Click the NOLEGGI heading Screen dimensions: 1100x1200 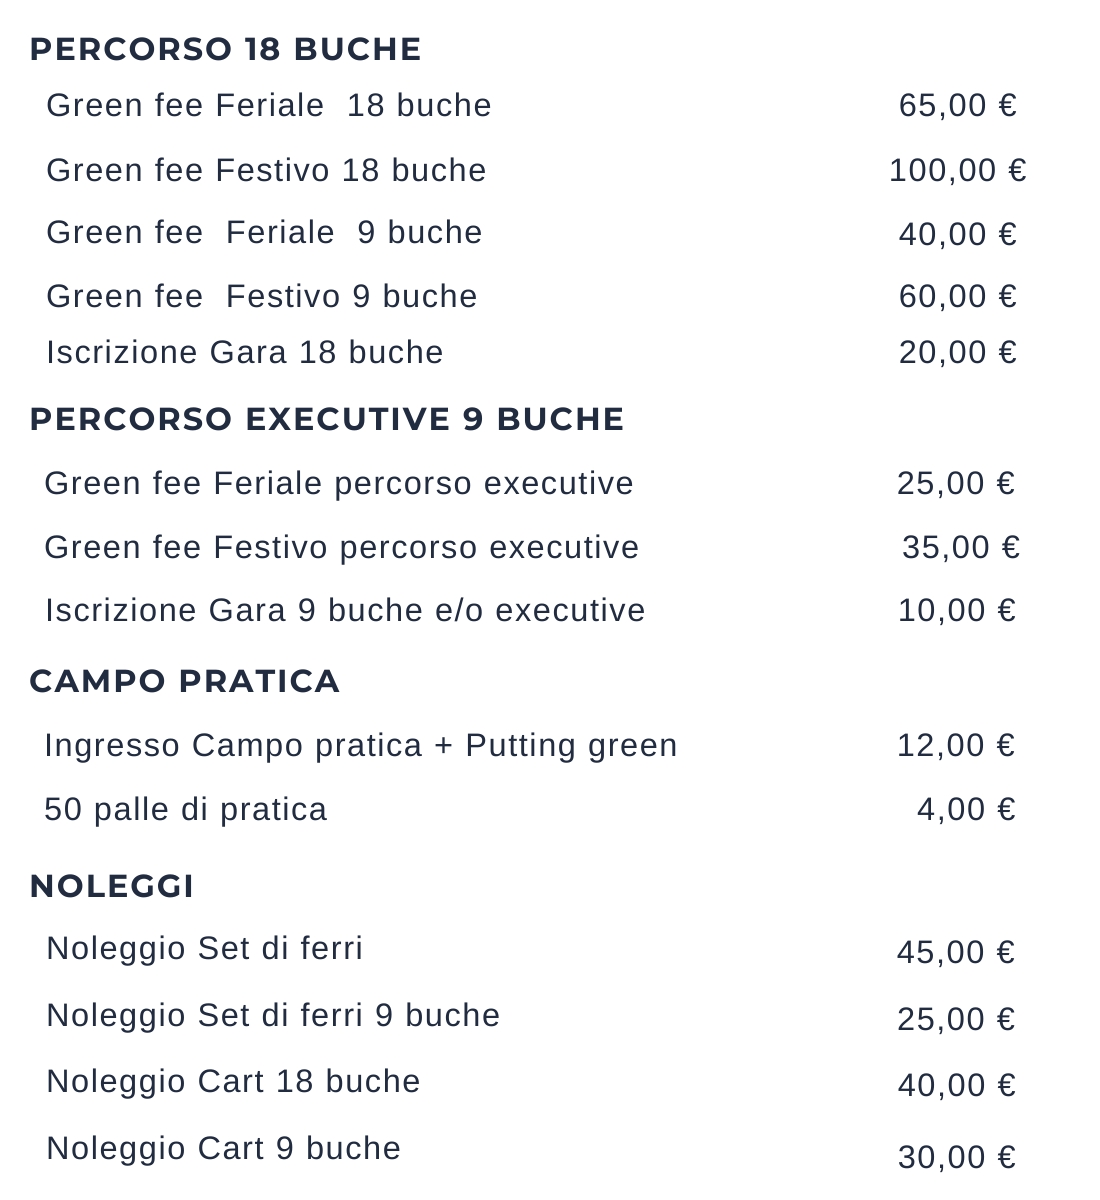coord(111,886)
